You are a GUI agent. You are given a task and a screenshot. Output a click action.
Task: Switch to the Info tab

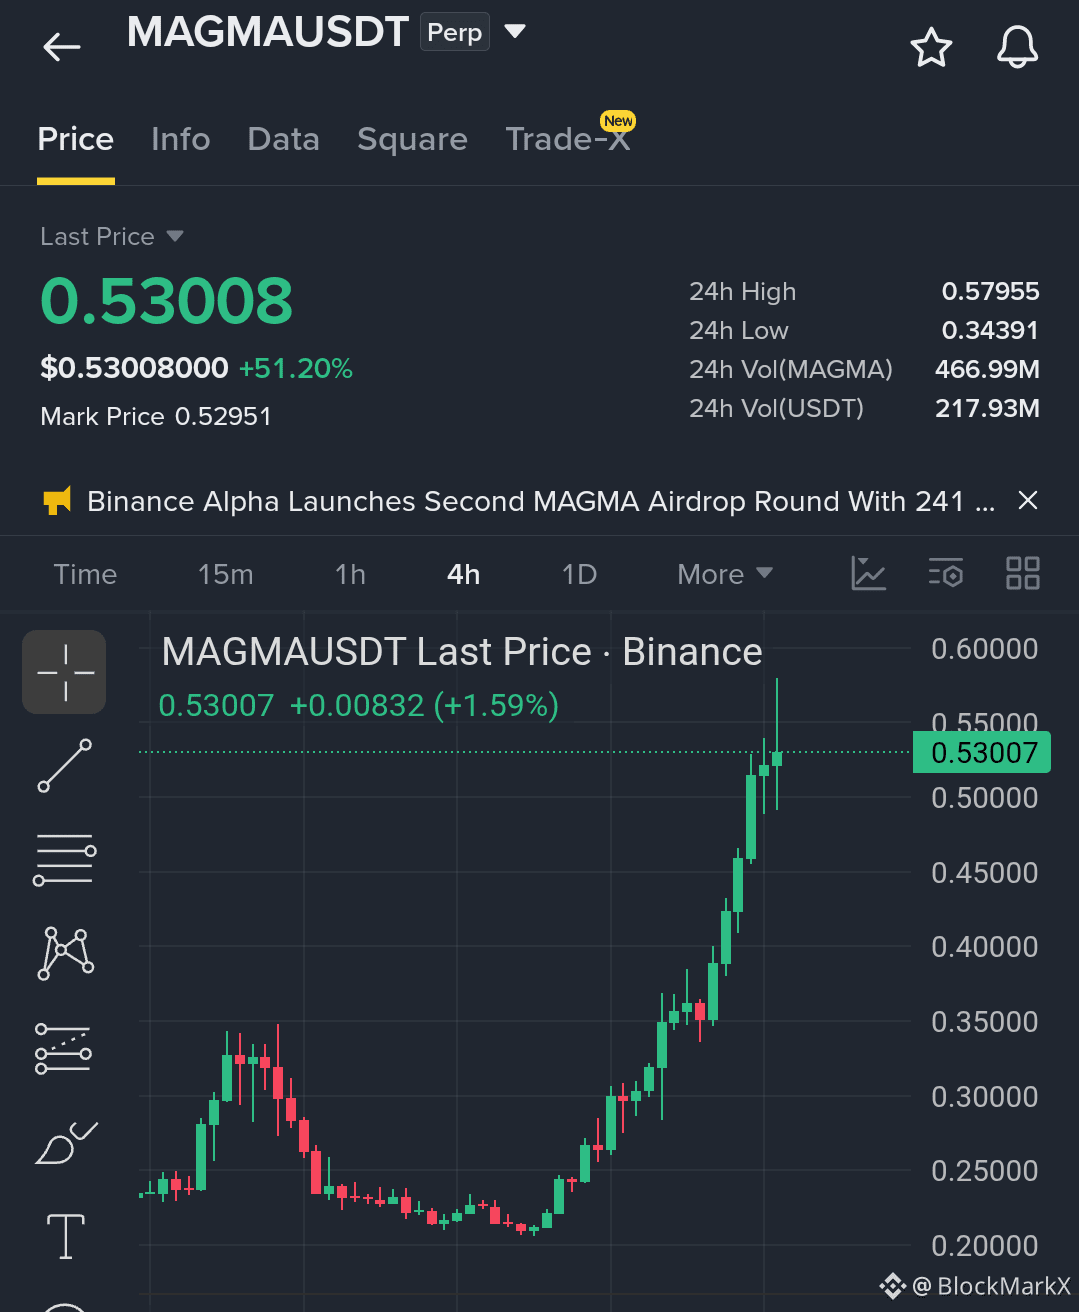[x=180, y=139]
